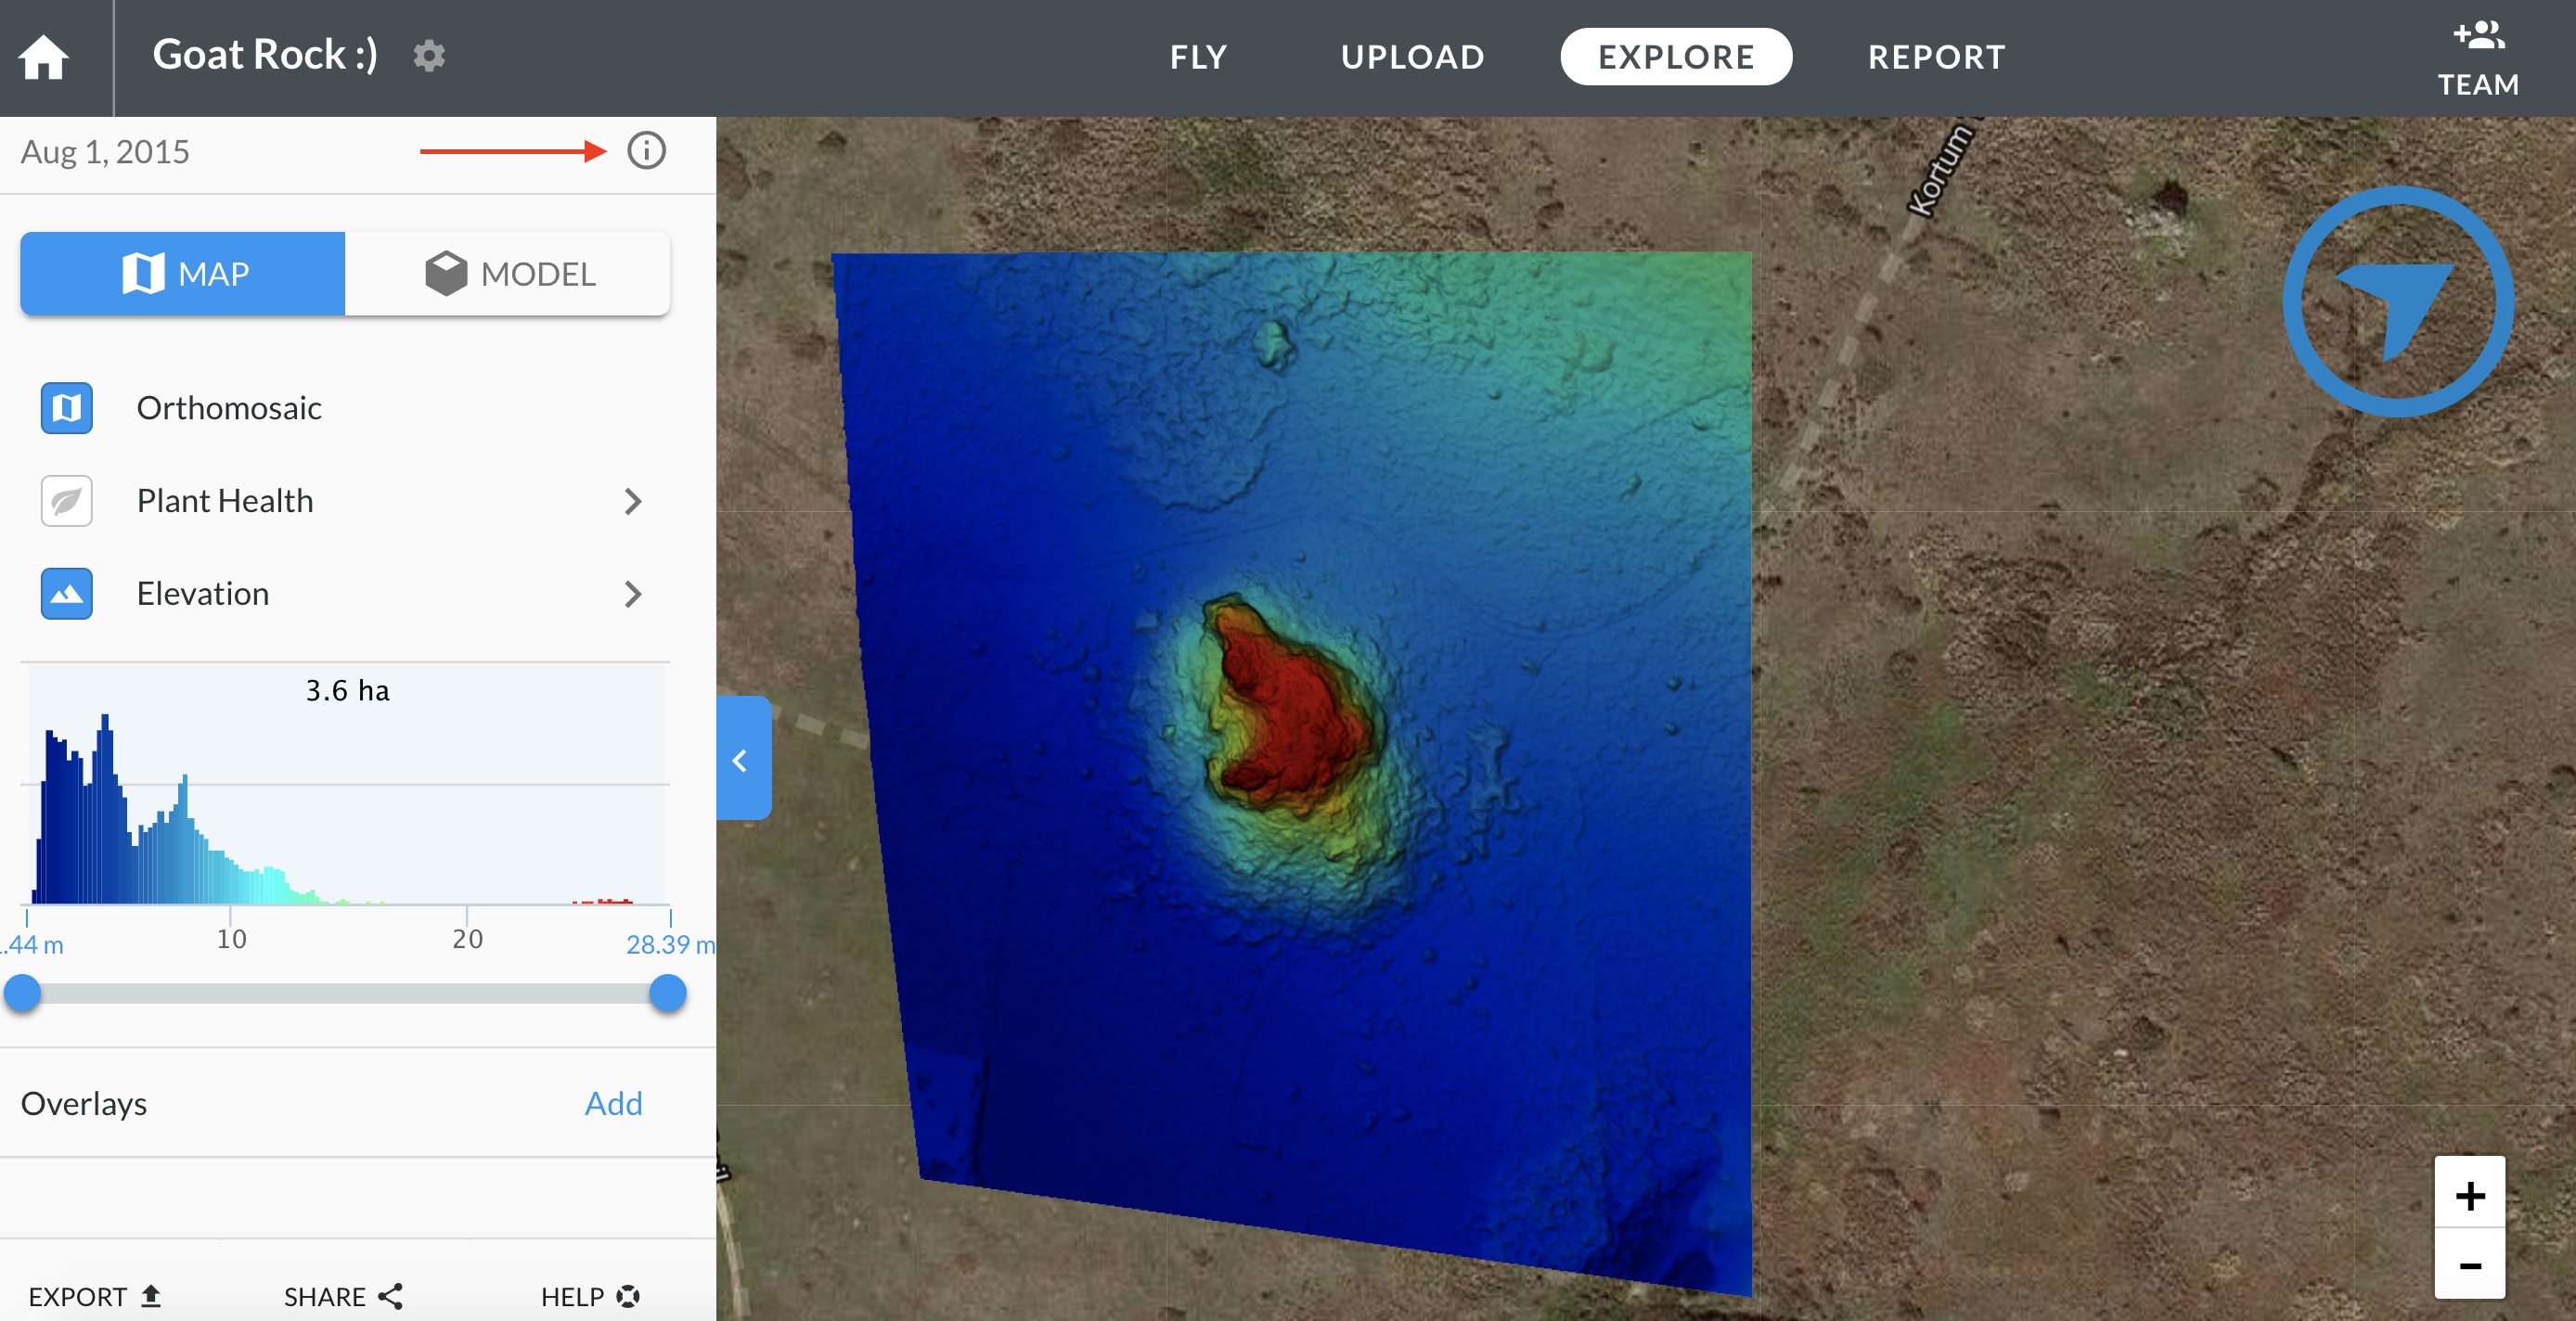The height and width of the screenshot is (1321, 2576).
Task: Zoom in the map with plus
Action: click(2469, 1195)
